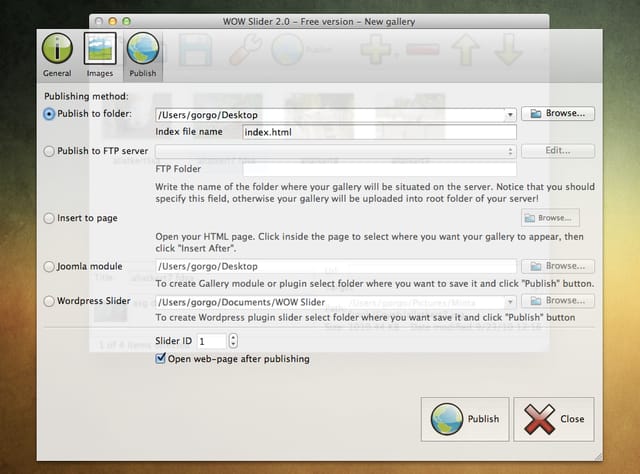Open the General settings tab
640x474 pixels.
point(57,56)
